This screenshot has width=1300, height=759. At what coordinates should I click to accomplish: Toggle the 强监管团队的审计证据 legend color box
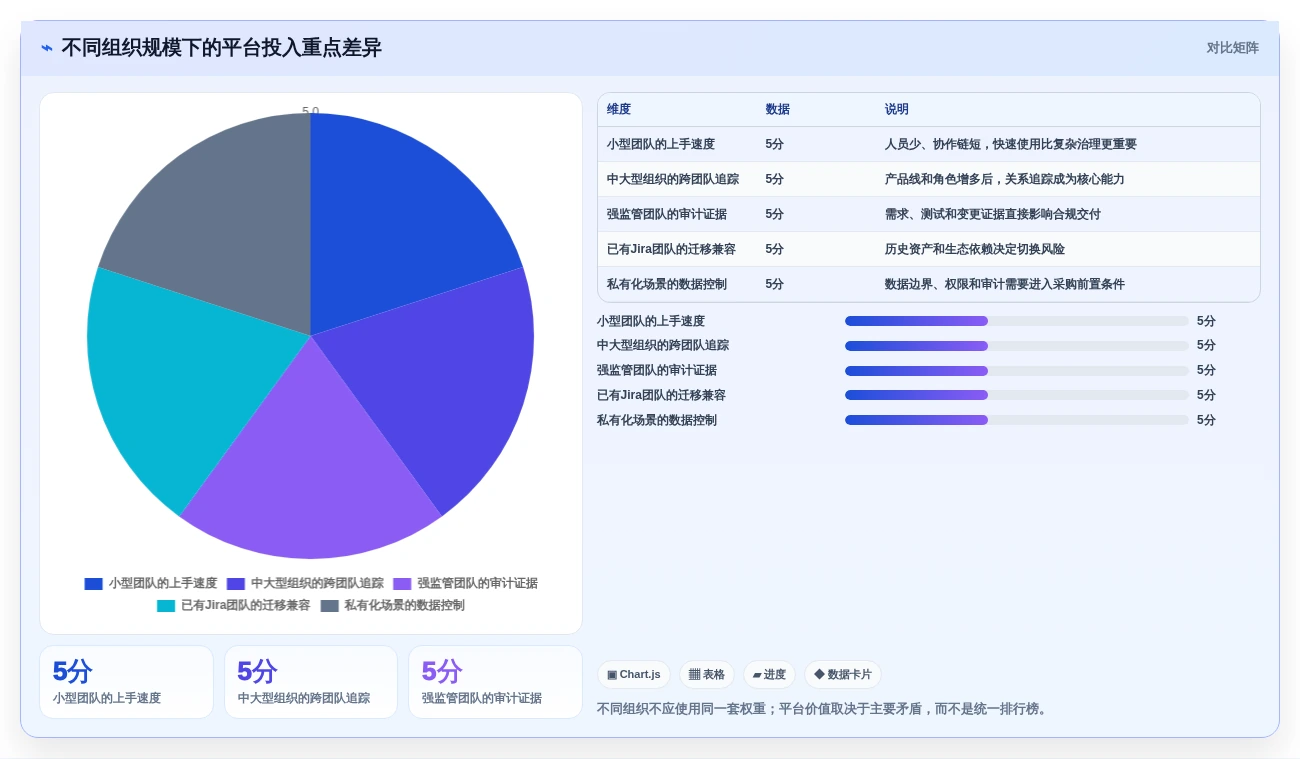[402, 584]
